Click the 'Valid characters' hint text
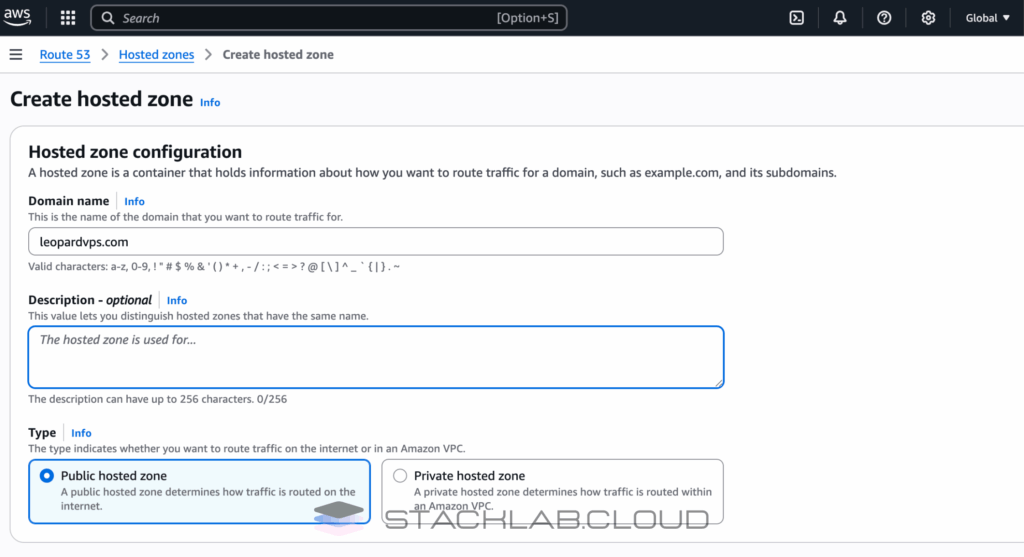This screenshot has width=1024, height=557. 214,266
